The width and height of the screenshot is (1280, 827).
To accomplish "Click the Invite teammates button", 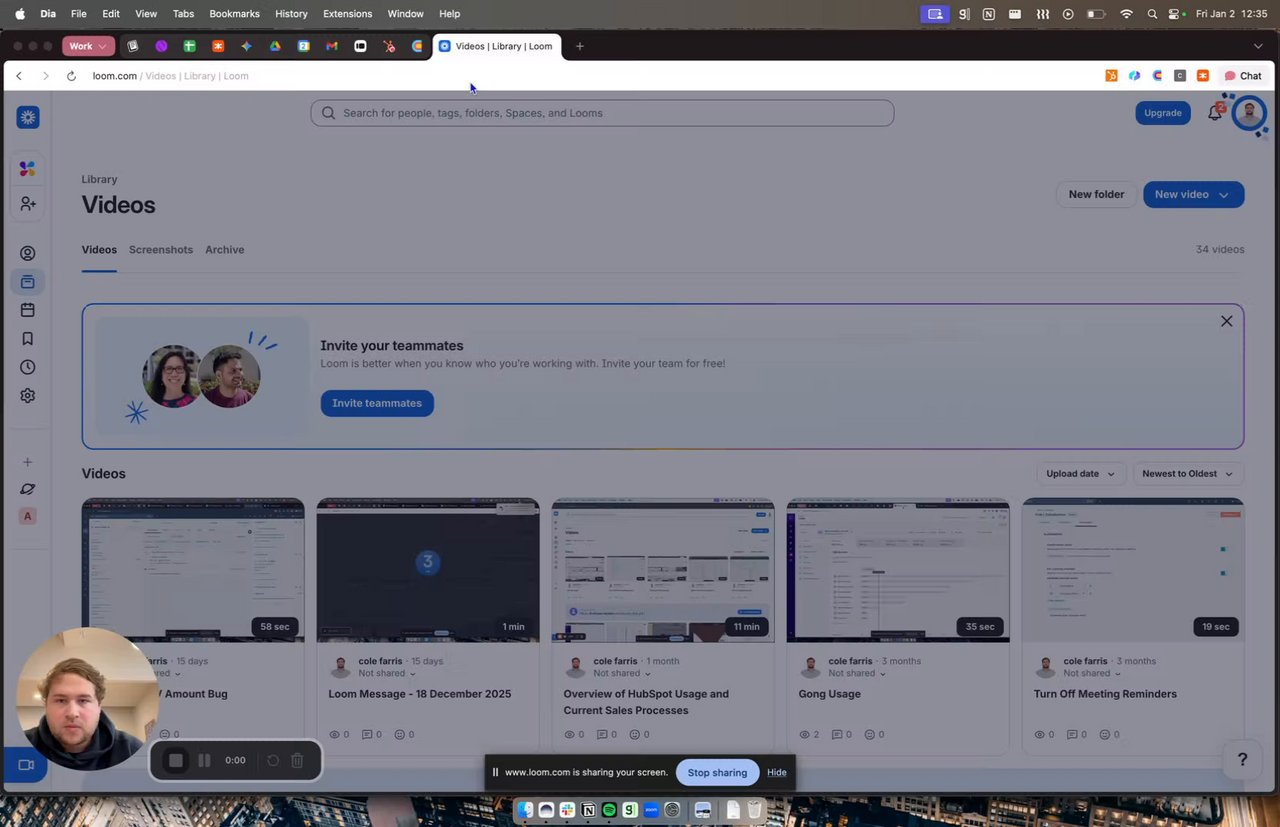I will tap(377, 403).
